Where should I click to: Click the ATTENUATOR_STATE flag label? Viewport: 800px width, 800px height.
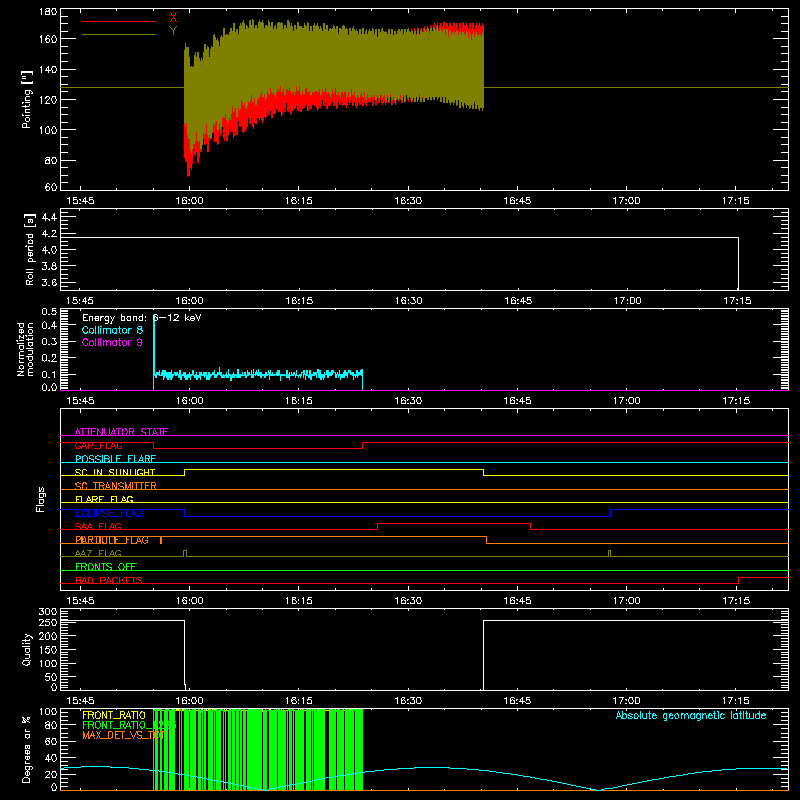coord(121,432)
